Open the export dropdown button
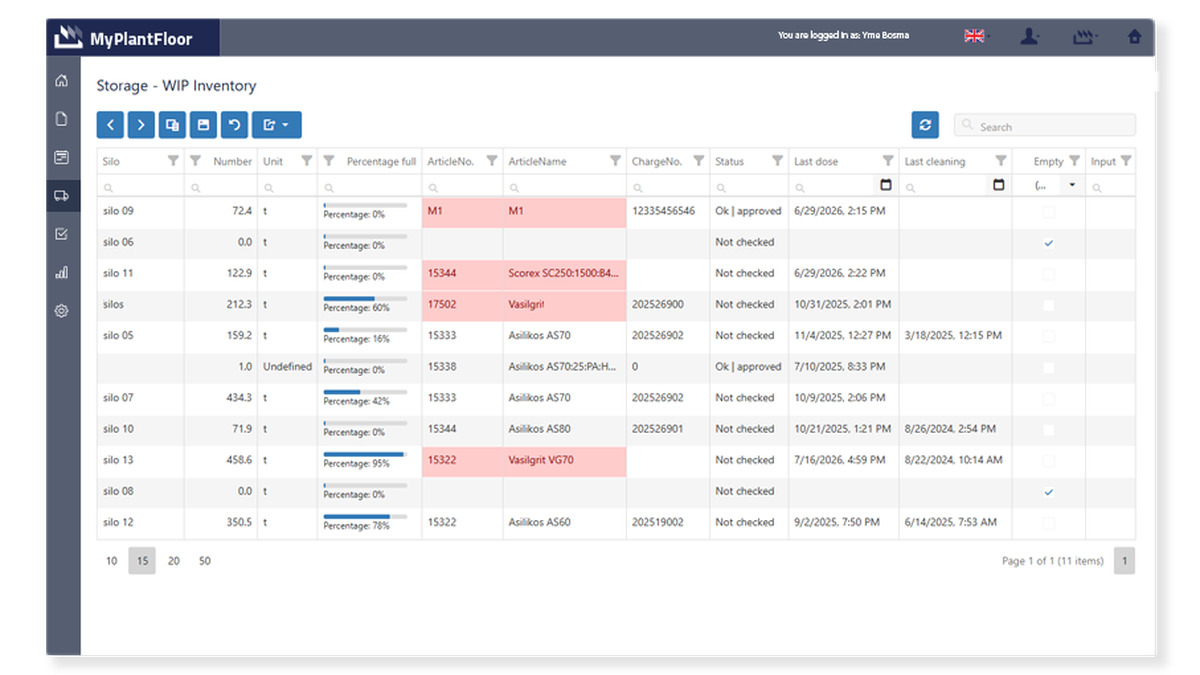Screen dimensions: 1200x675 tap(276, 125)
